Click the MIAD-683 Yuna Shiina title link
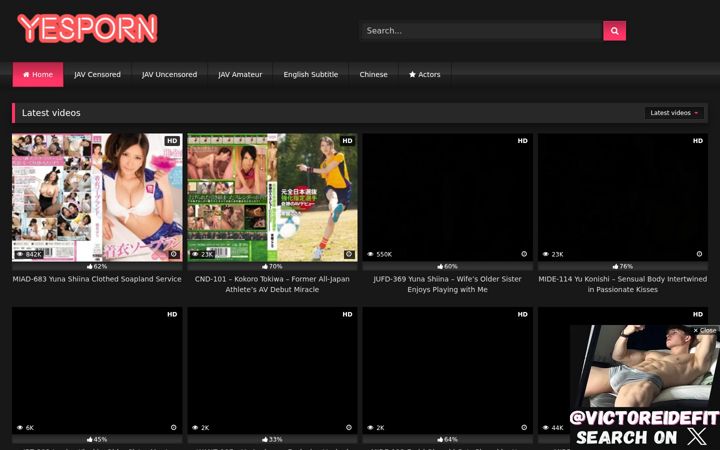The height and width of the screenshot is (450, 720). (97, 279)
